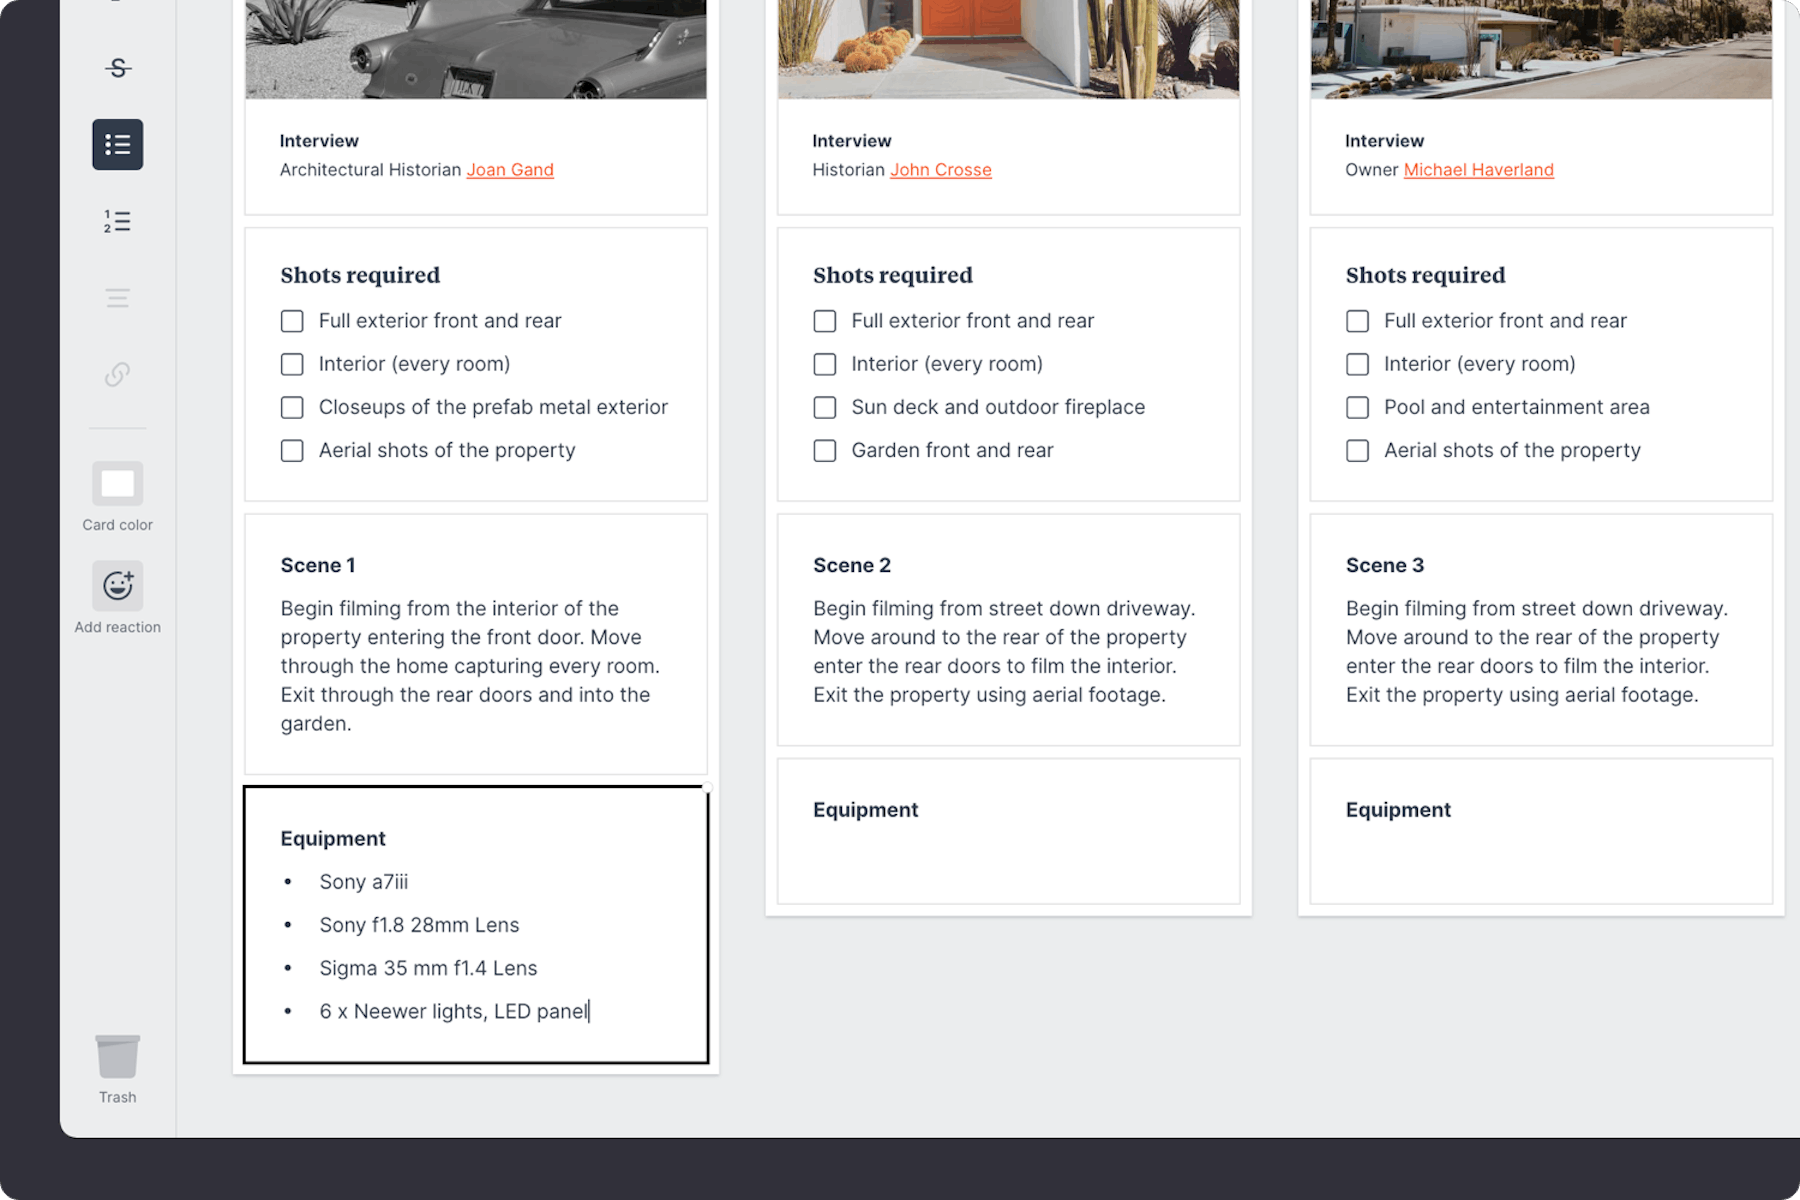The image size is (1800, 1200).
Task: Check 'Garden front and rear' shot
Action: (824, 450)
